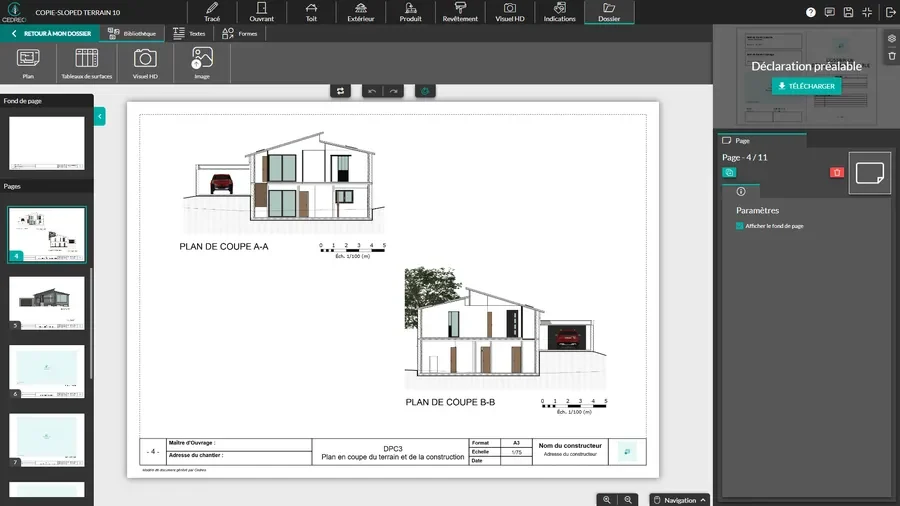Toggle Afficher le fond de page checkbox
This screenshot has width=900, height=506.
click(x=740, y=226)
